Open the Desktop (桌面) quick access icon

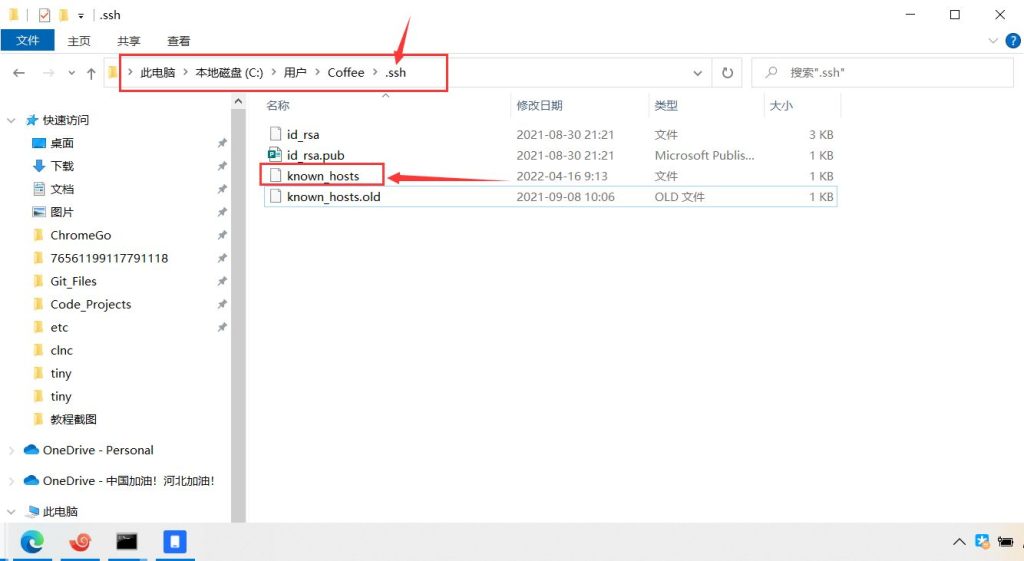click(39, 143)
